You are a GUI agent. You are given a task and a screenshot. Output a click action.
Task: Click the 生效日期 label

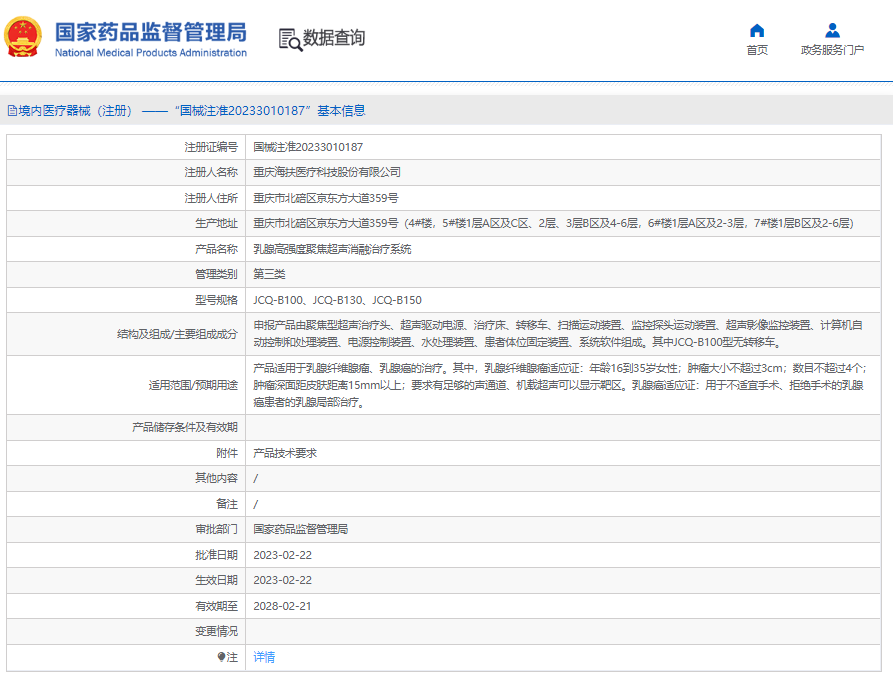(216, 580)
